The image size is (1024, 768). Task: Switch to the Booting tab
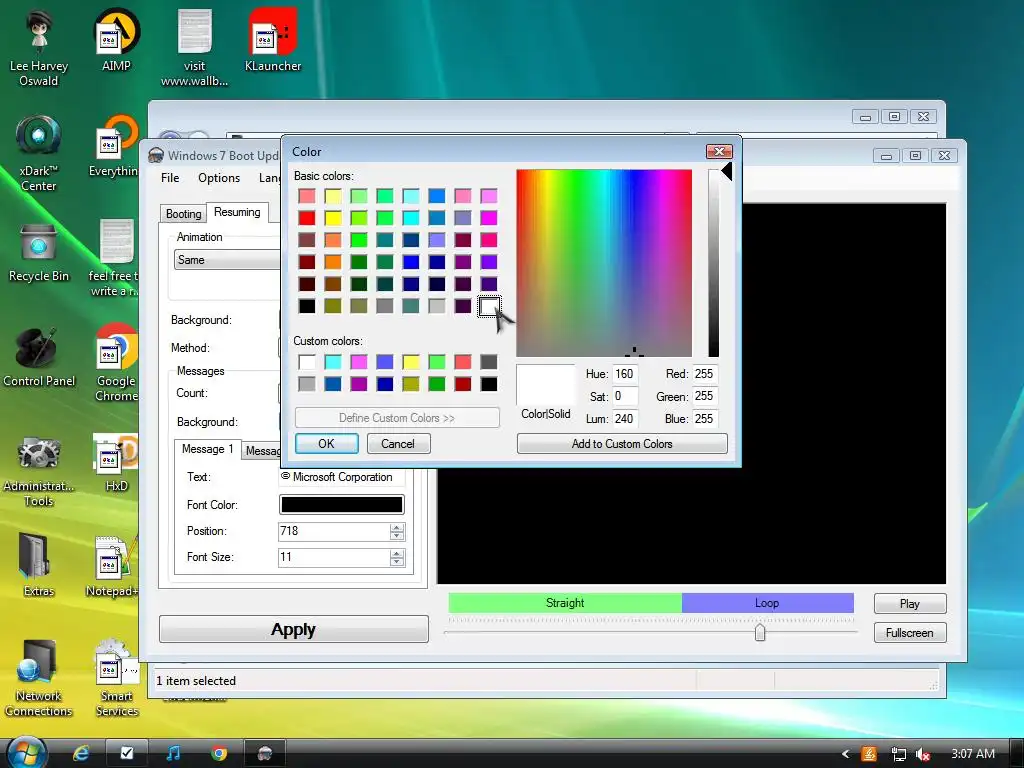point(184,214)
